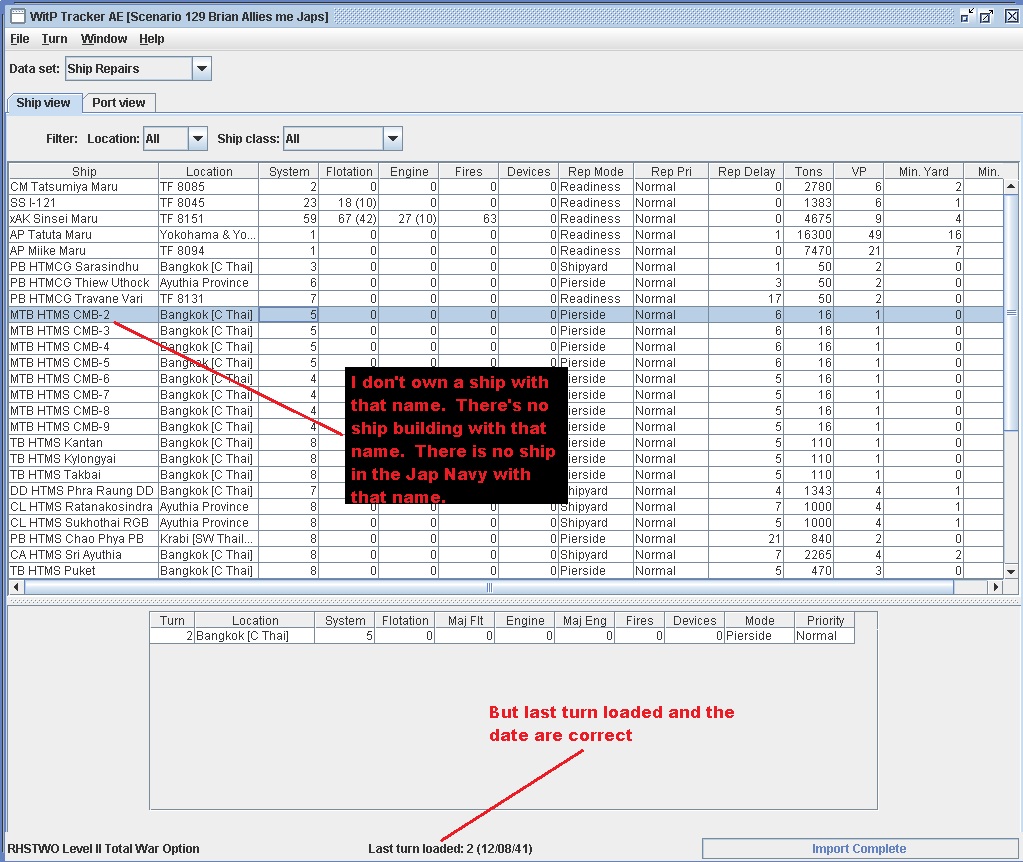Image resolution: width=1023 pixels, height=862 pixels.
Task: Click the vertical scrollbar down arrow
Action: pyautogui.click(x=1011, y=572)
